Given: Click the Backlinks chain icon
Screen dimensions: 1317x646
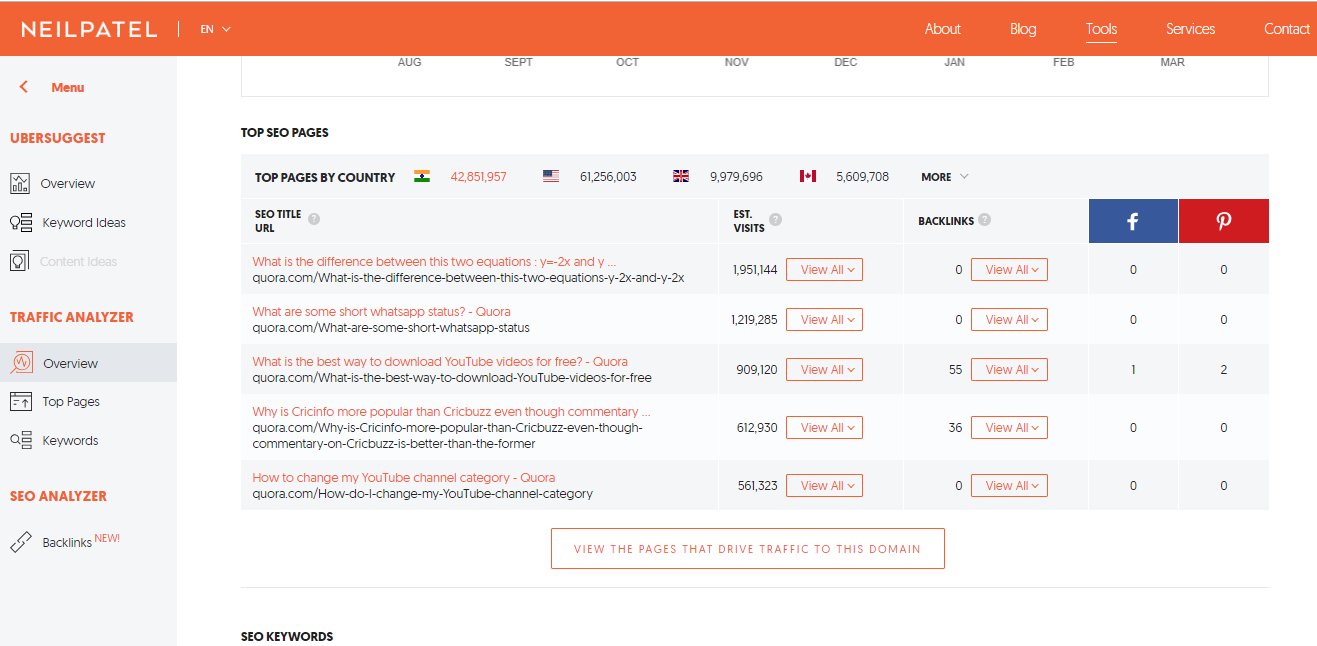Looking at the screenshot, I should (x=21, y=542).
